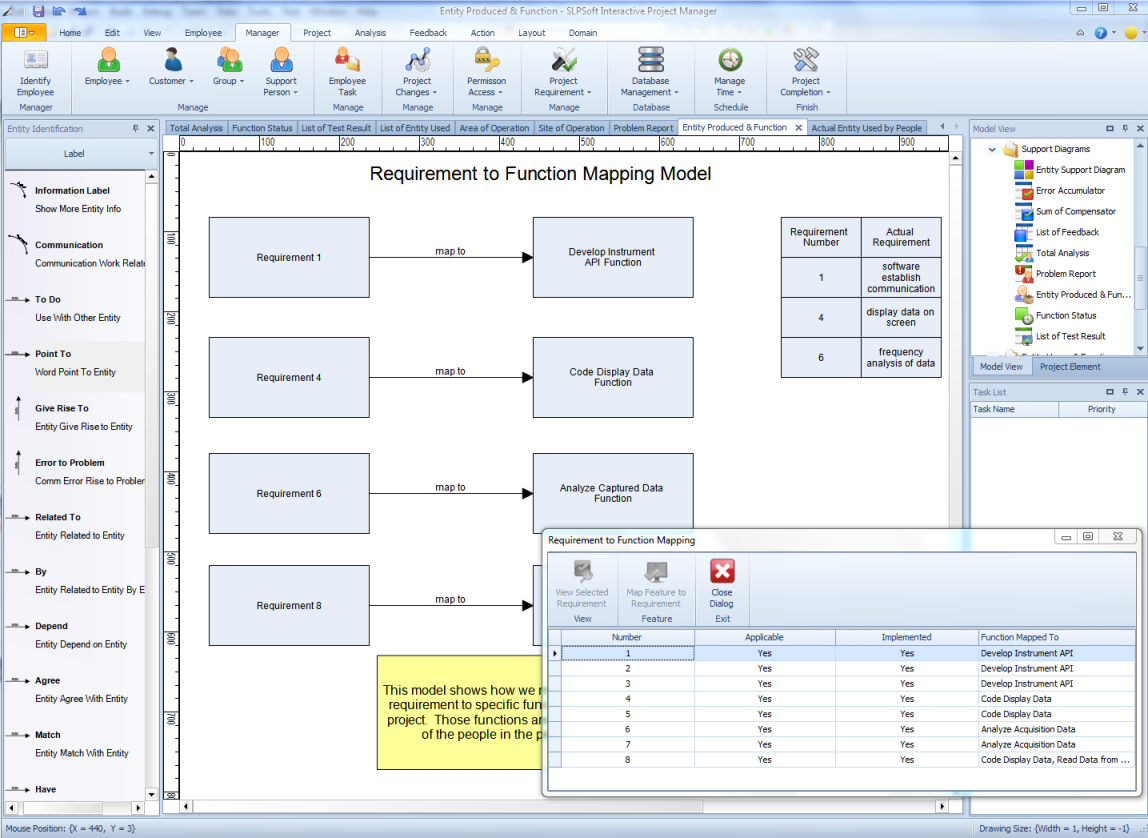Select Entity Support Diagram in Model View
Screen dimensions: 1148x838
point(1080,170)
